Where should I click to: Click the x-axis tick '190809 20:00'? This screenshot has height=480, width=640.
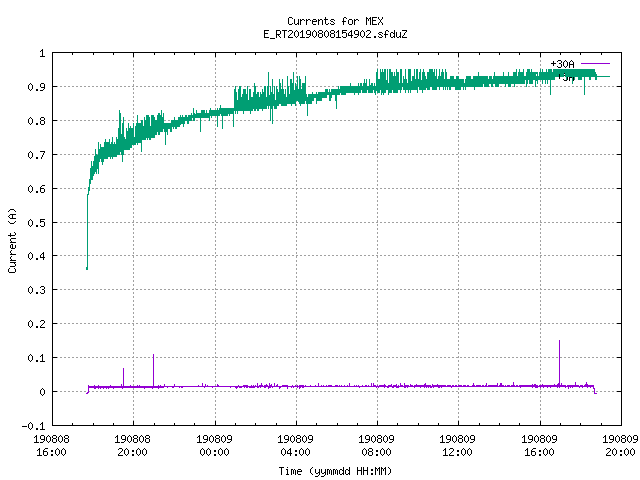click(620, 445)
